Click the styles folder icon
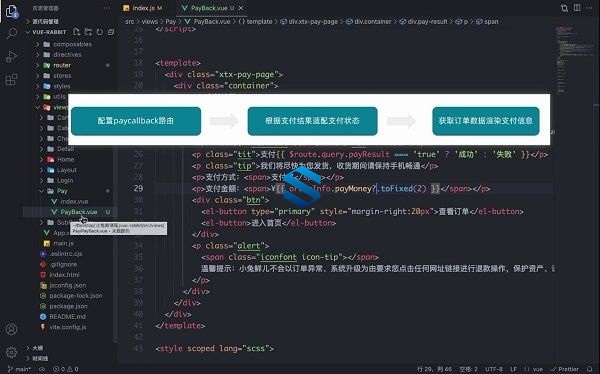This screenshot has height=374, width=600. click(47, 86)
